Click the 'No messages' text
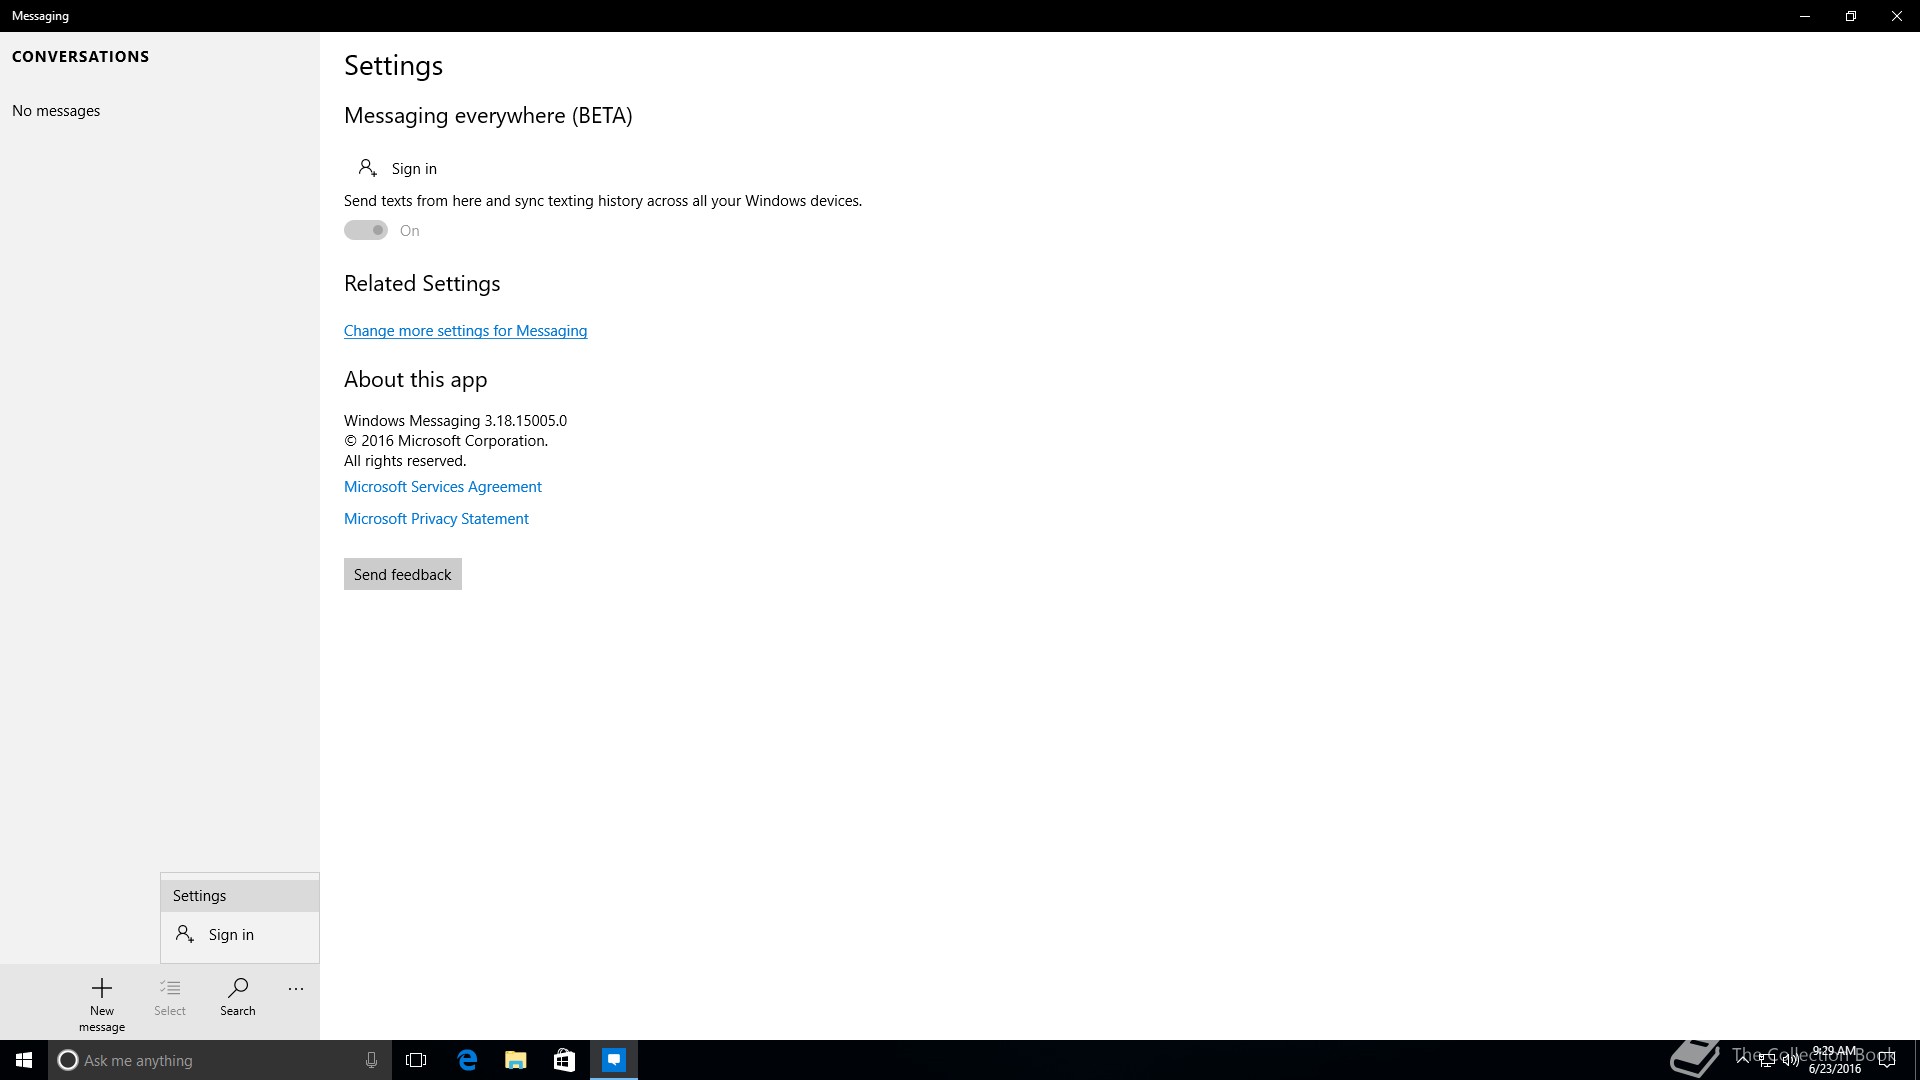Viewport: 1920px width, 1080px height. point(56,111)
